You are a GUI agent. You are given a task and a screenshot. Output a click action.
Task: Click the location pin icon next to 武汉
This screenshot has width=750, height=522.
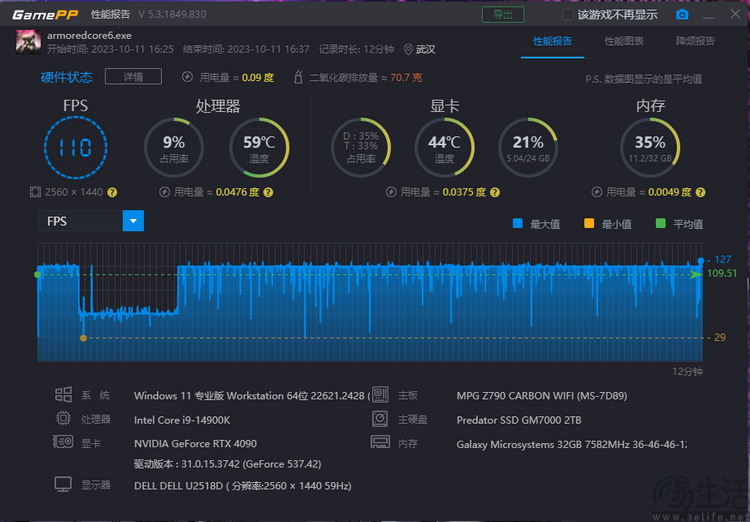[x=408, y=49]
